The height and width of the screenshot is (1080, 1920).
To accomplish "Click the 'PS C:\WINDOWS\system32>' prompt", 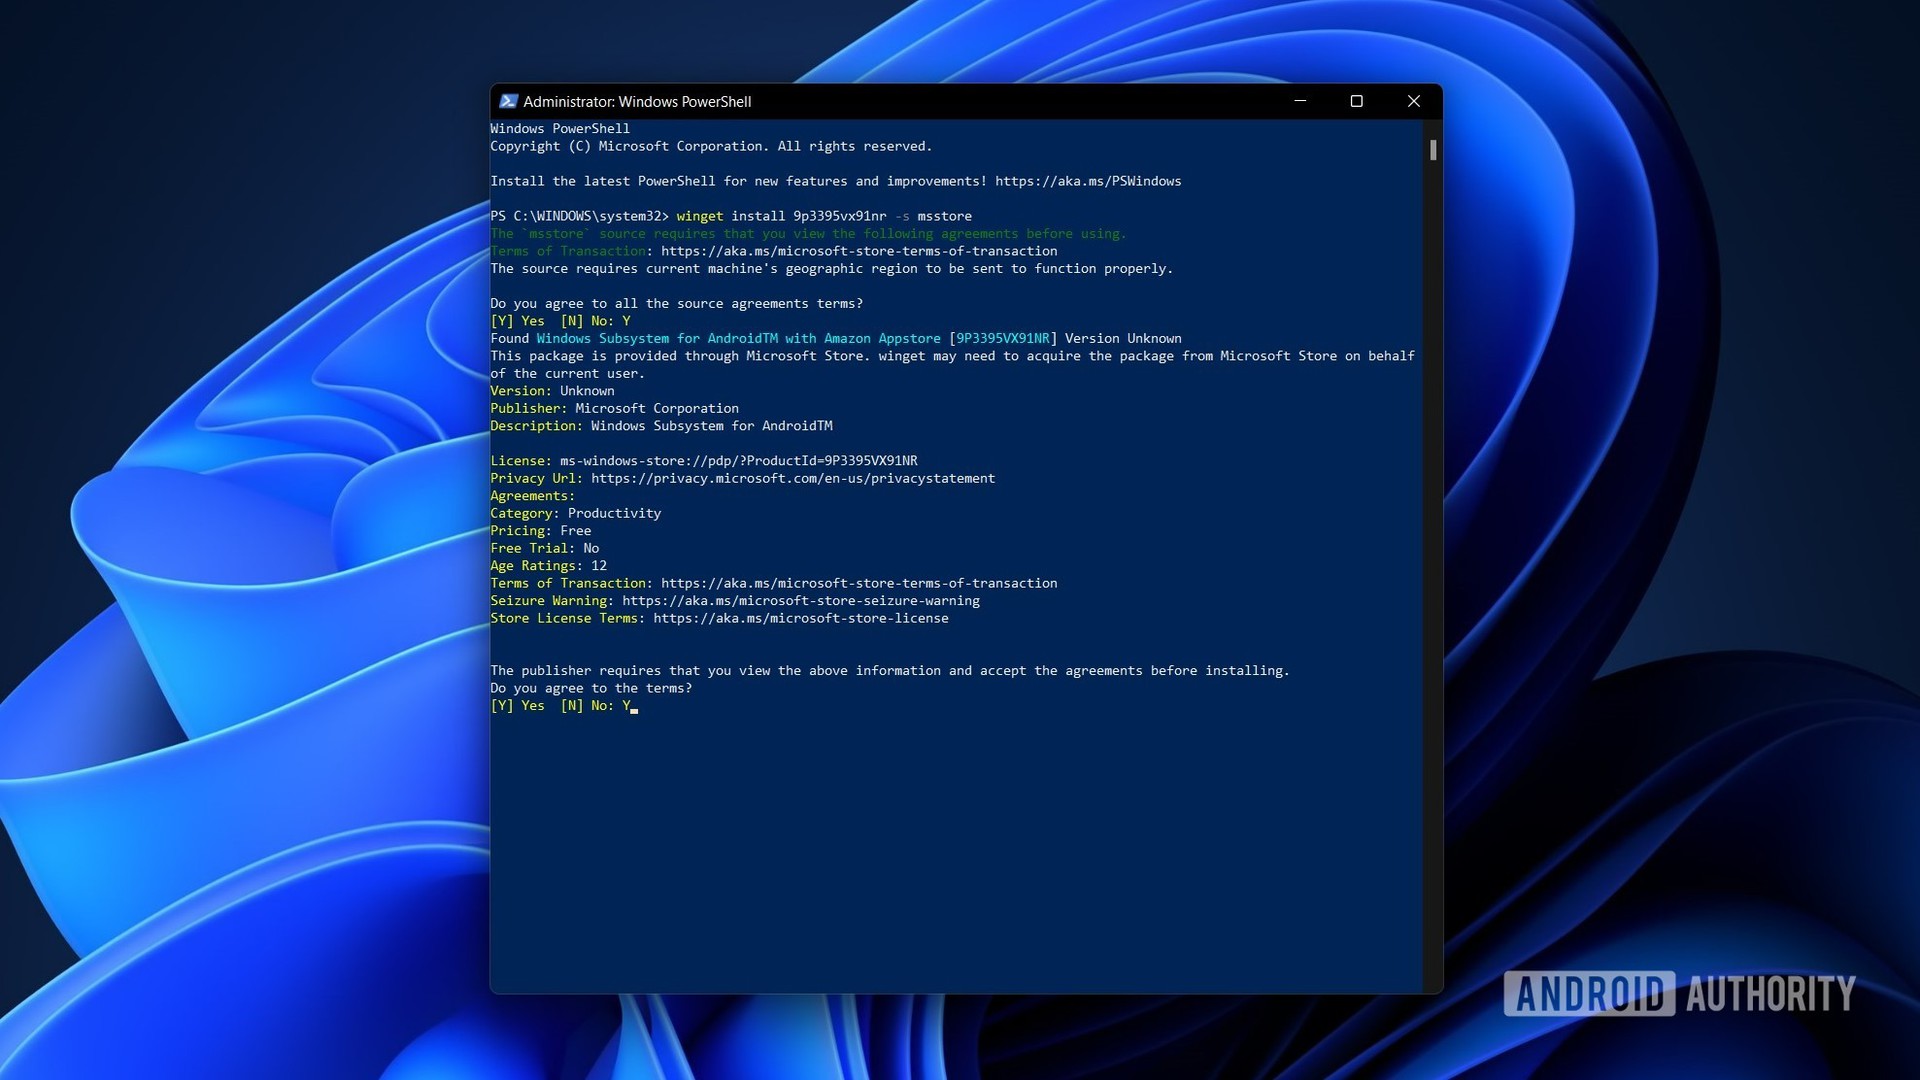I will coord(580,216).
